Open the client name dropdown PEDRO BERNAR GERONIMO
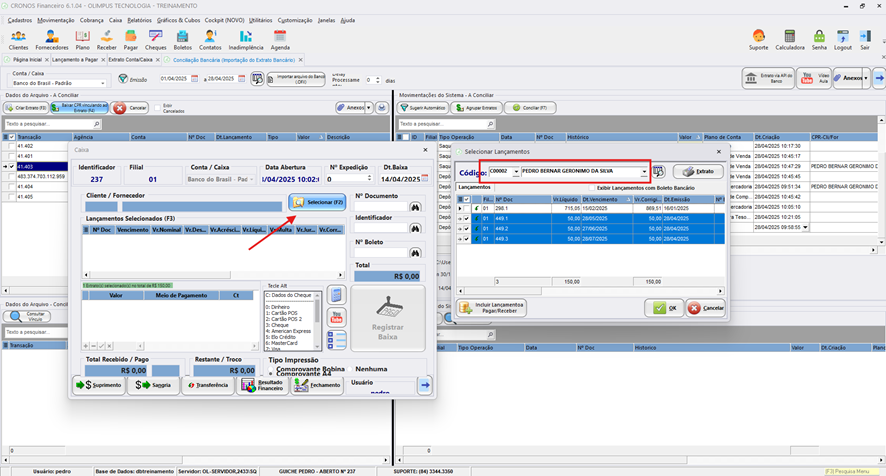 coord(644,171)
